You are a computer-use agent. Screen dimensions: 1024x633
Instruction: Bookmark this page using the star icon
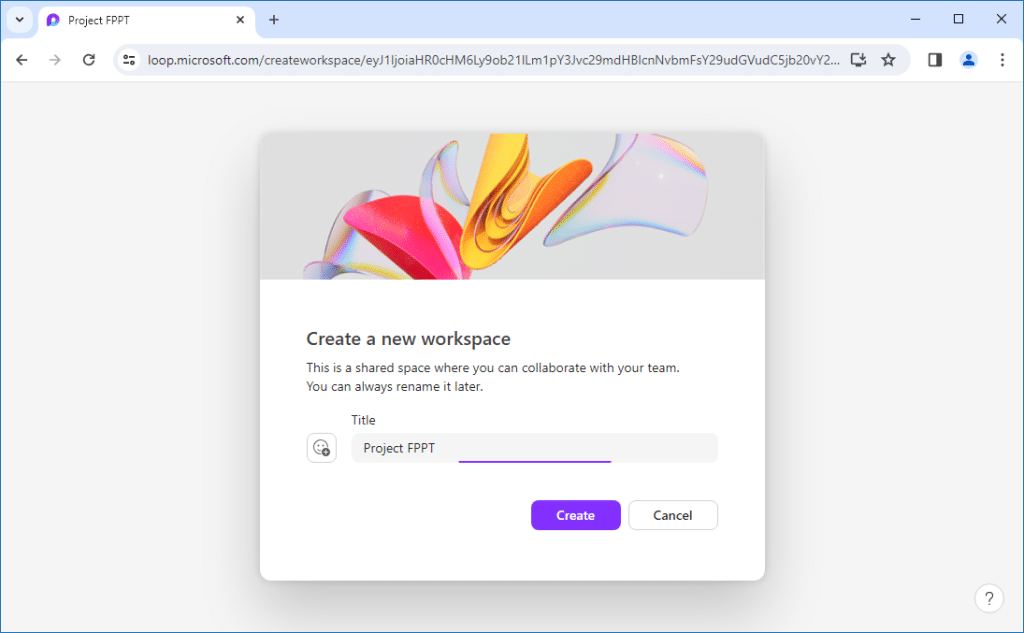[x=889, y=59]
